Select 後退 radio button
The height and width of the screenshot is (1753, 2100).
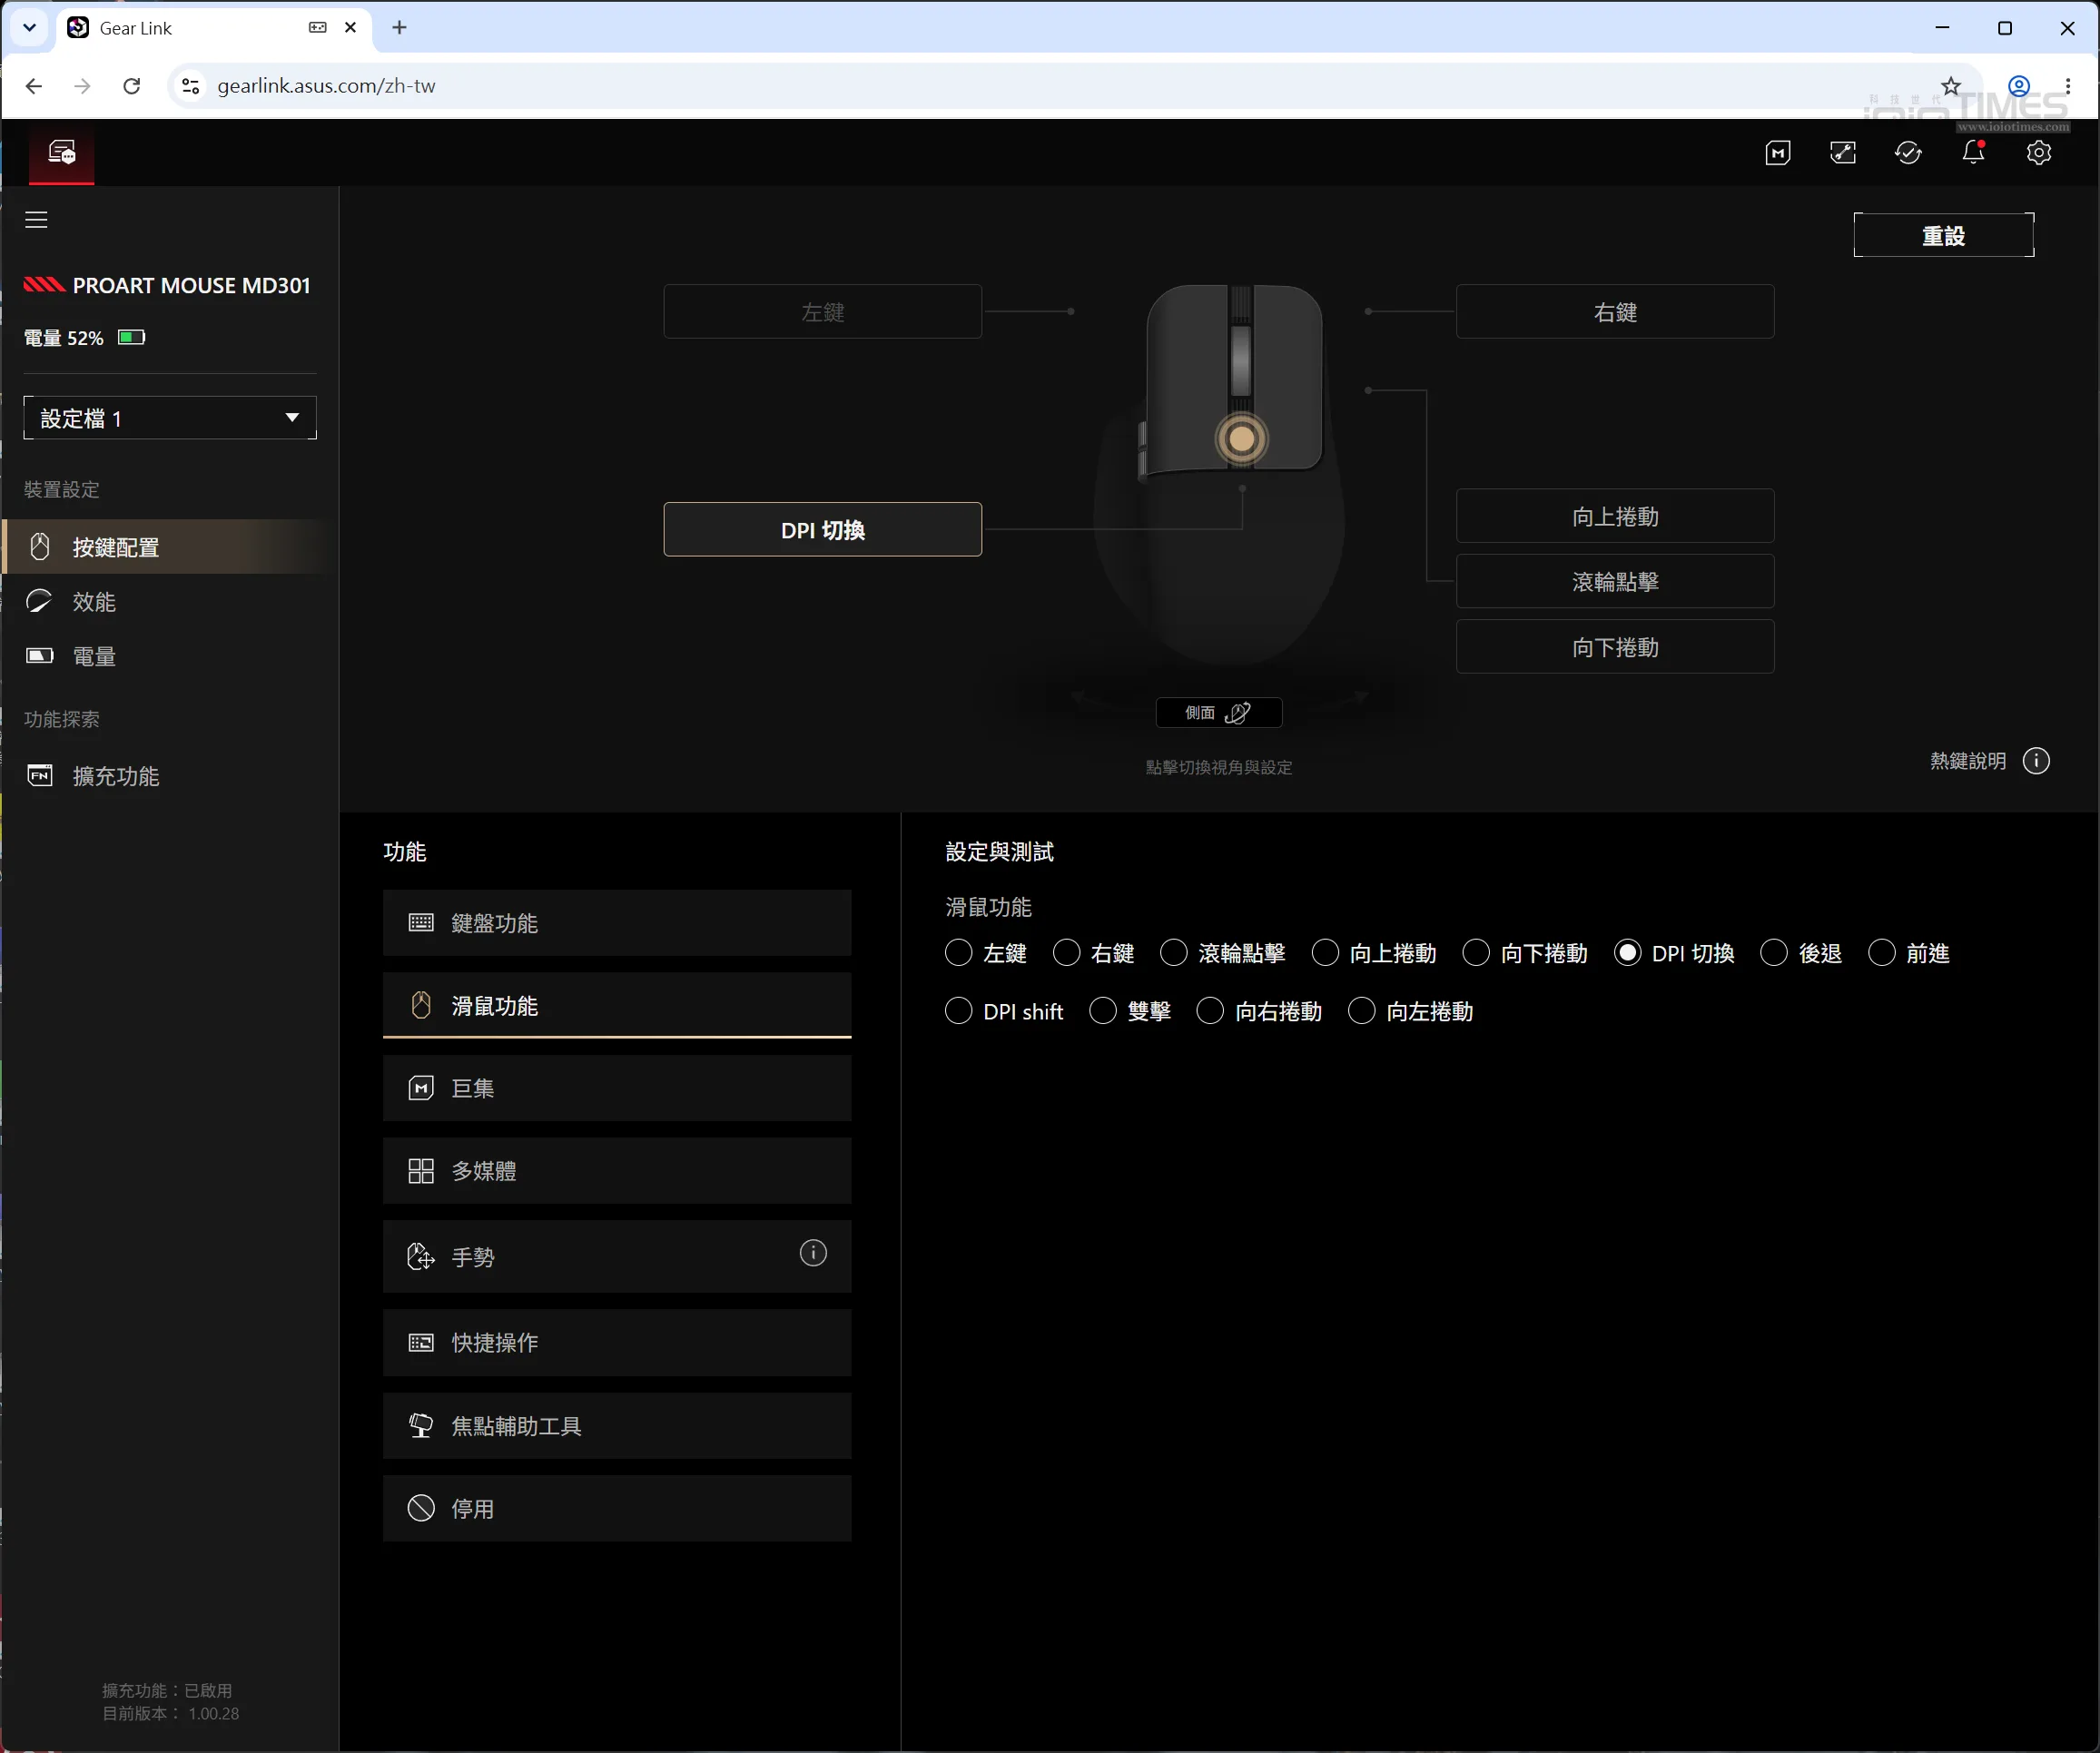click(1774, 953)
